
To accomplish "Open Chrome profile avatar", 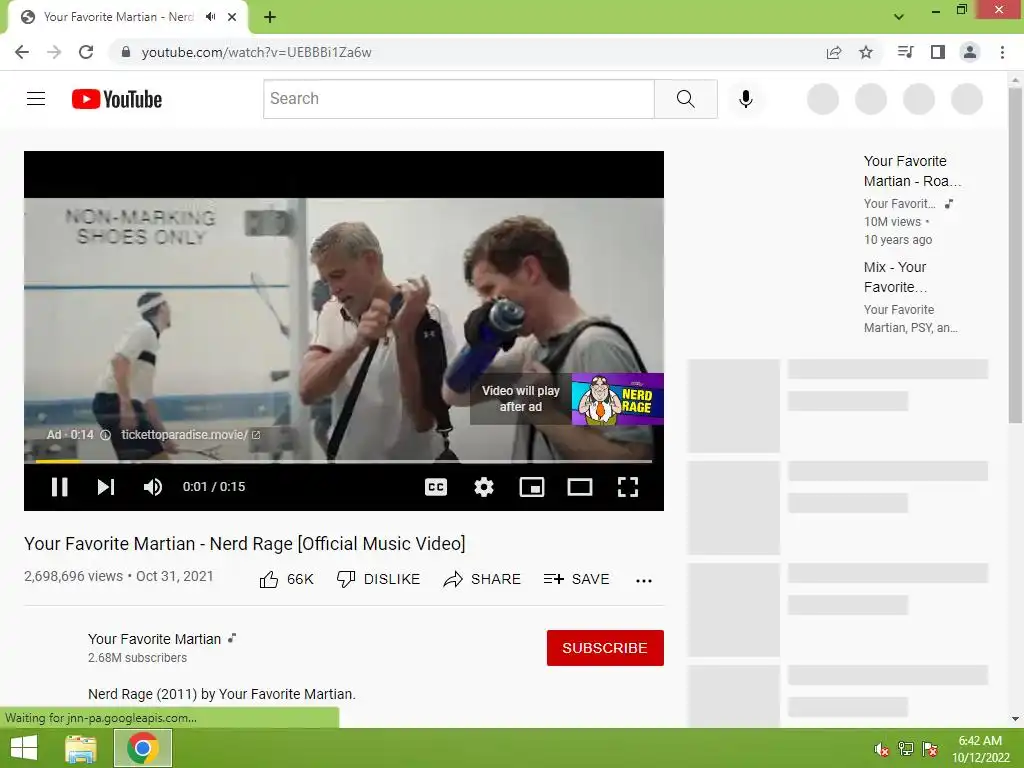I will [970, 52].
